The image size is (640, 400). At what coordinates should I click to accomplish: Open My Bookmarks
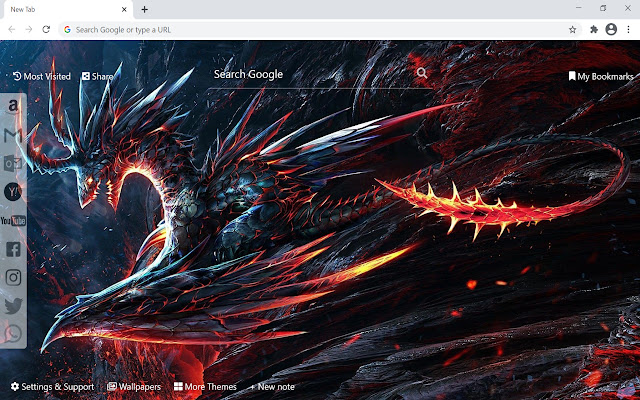(601, 76)
